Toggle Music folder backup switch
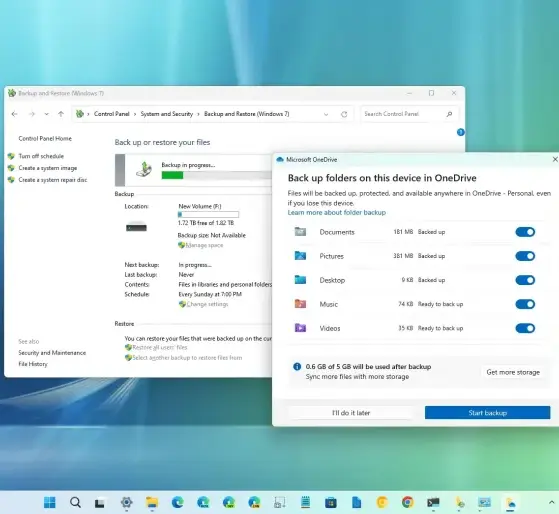The width and height of the screenshot is (559, 514). [x=525, y=304]
